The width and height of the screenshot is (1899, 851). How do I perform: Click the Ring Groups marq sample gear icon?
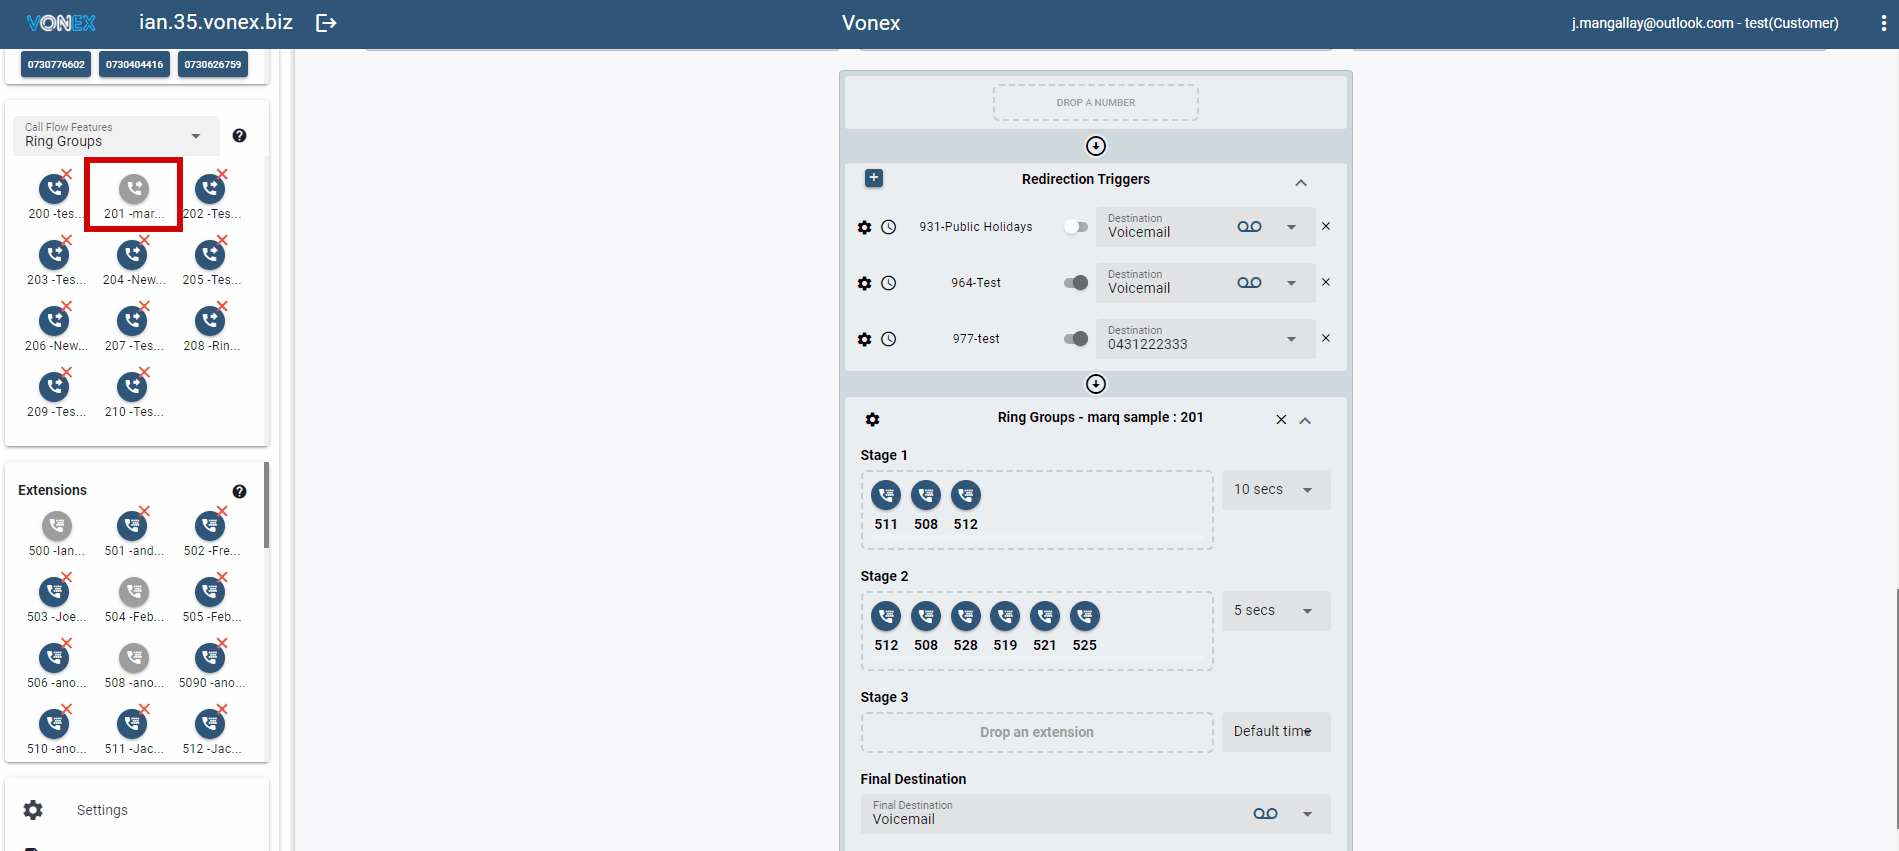872,419
